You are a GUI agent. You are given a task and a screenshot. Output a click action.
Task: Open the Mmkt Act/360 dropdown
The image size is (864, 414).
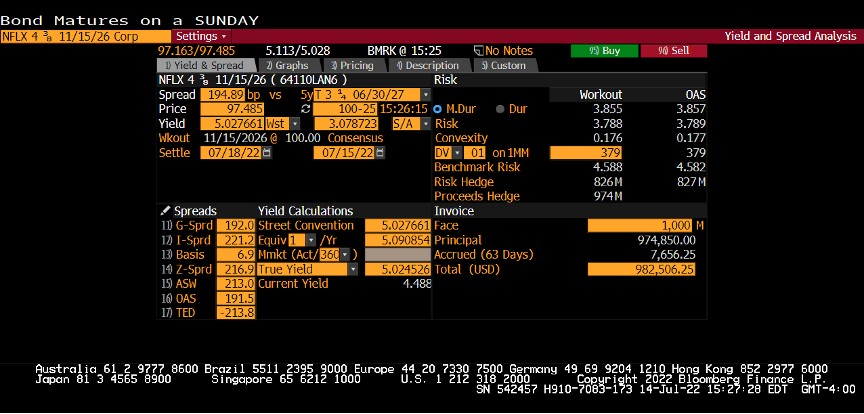pos(345,255)
